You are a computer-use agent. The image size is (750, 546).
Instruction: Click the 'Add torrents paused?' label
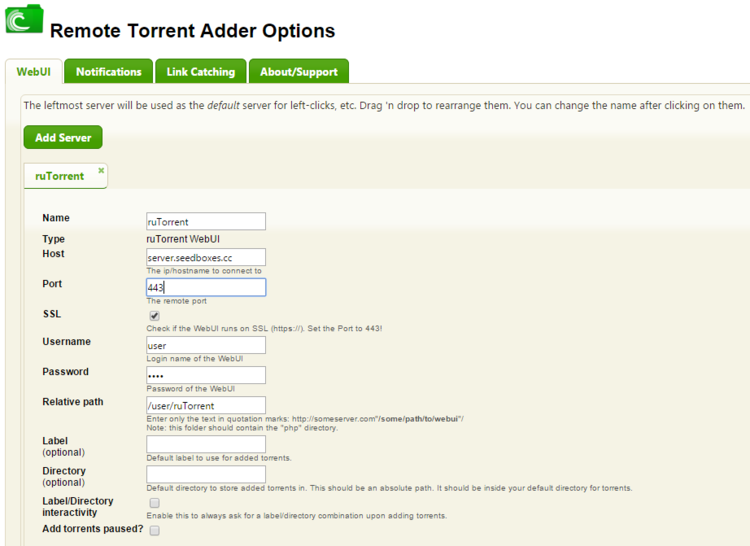coord(93,529)
